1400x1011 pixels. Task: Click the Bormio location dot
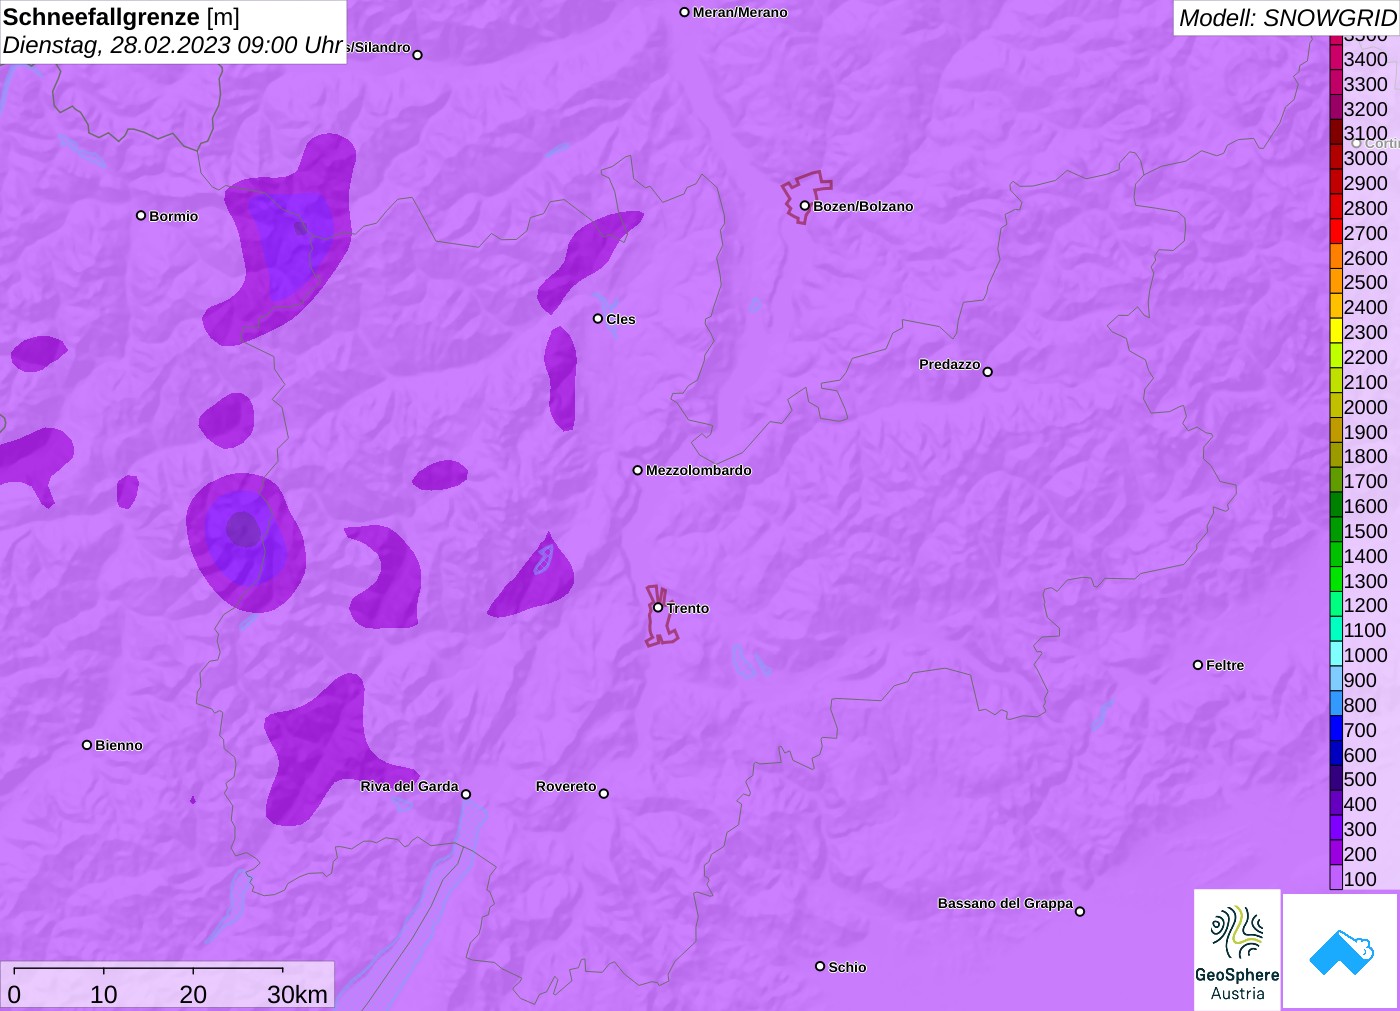point(141,215)
